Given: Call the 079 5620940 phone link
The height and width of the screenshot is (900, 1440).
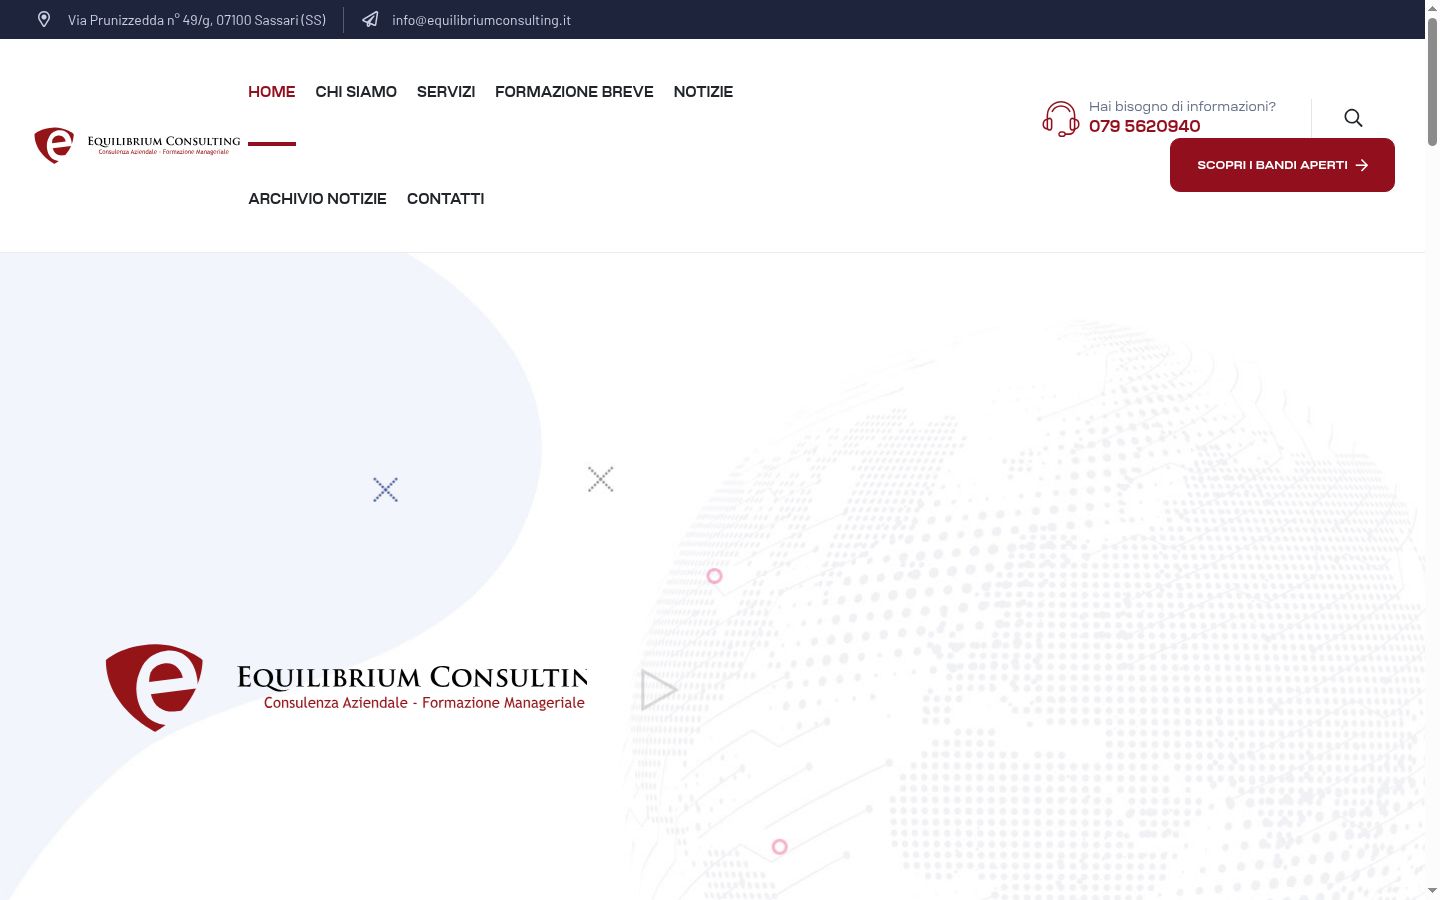Looking at the screenshot, I should point(1144,126).
